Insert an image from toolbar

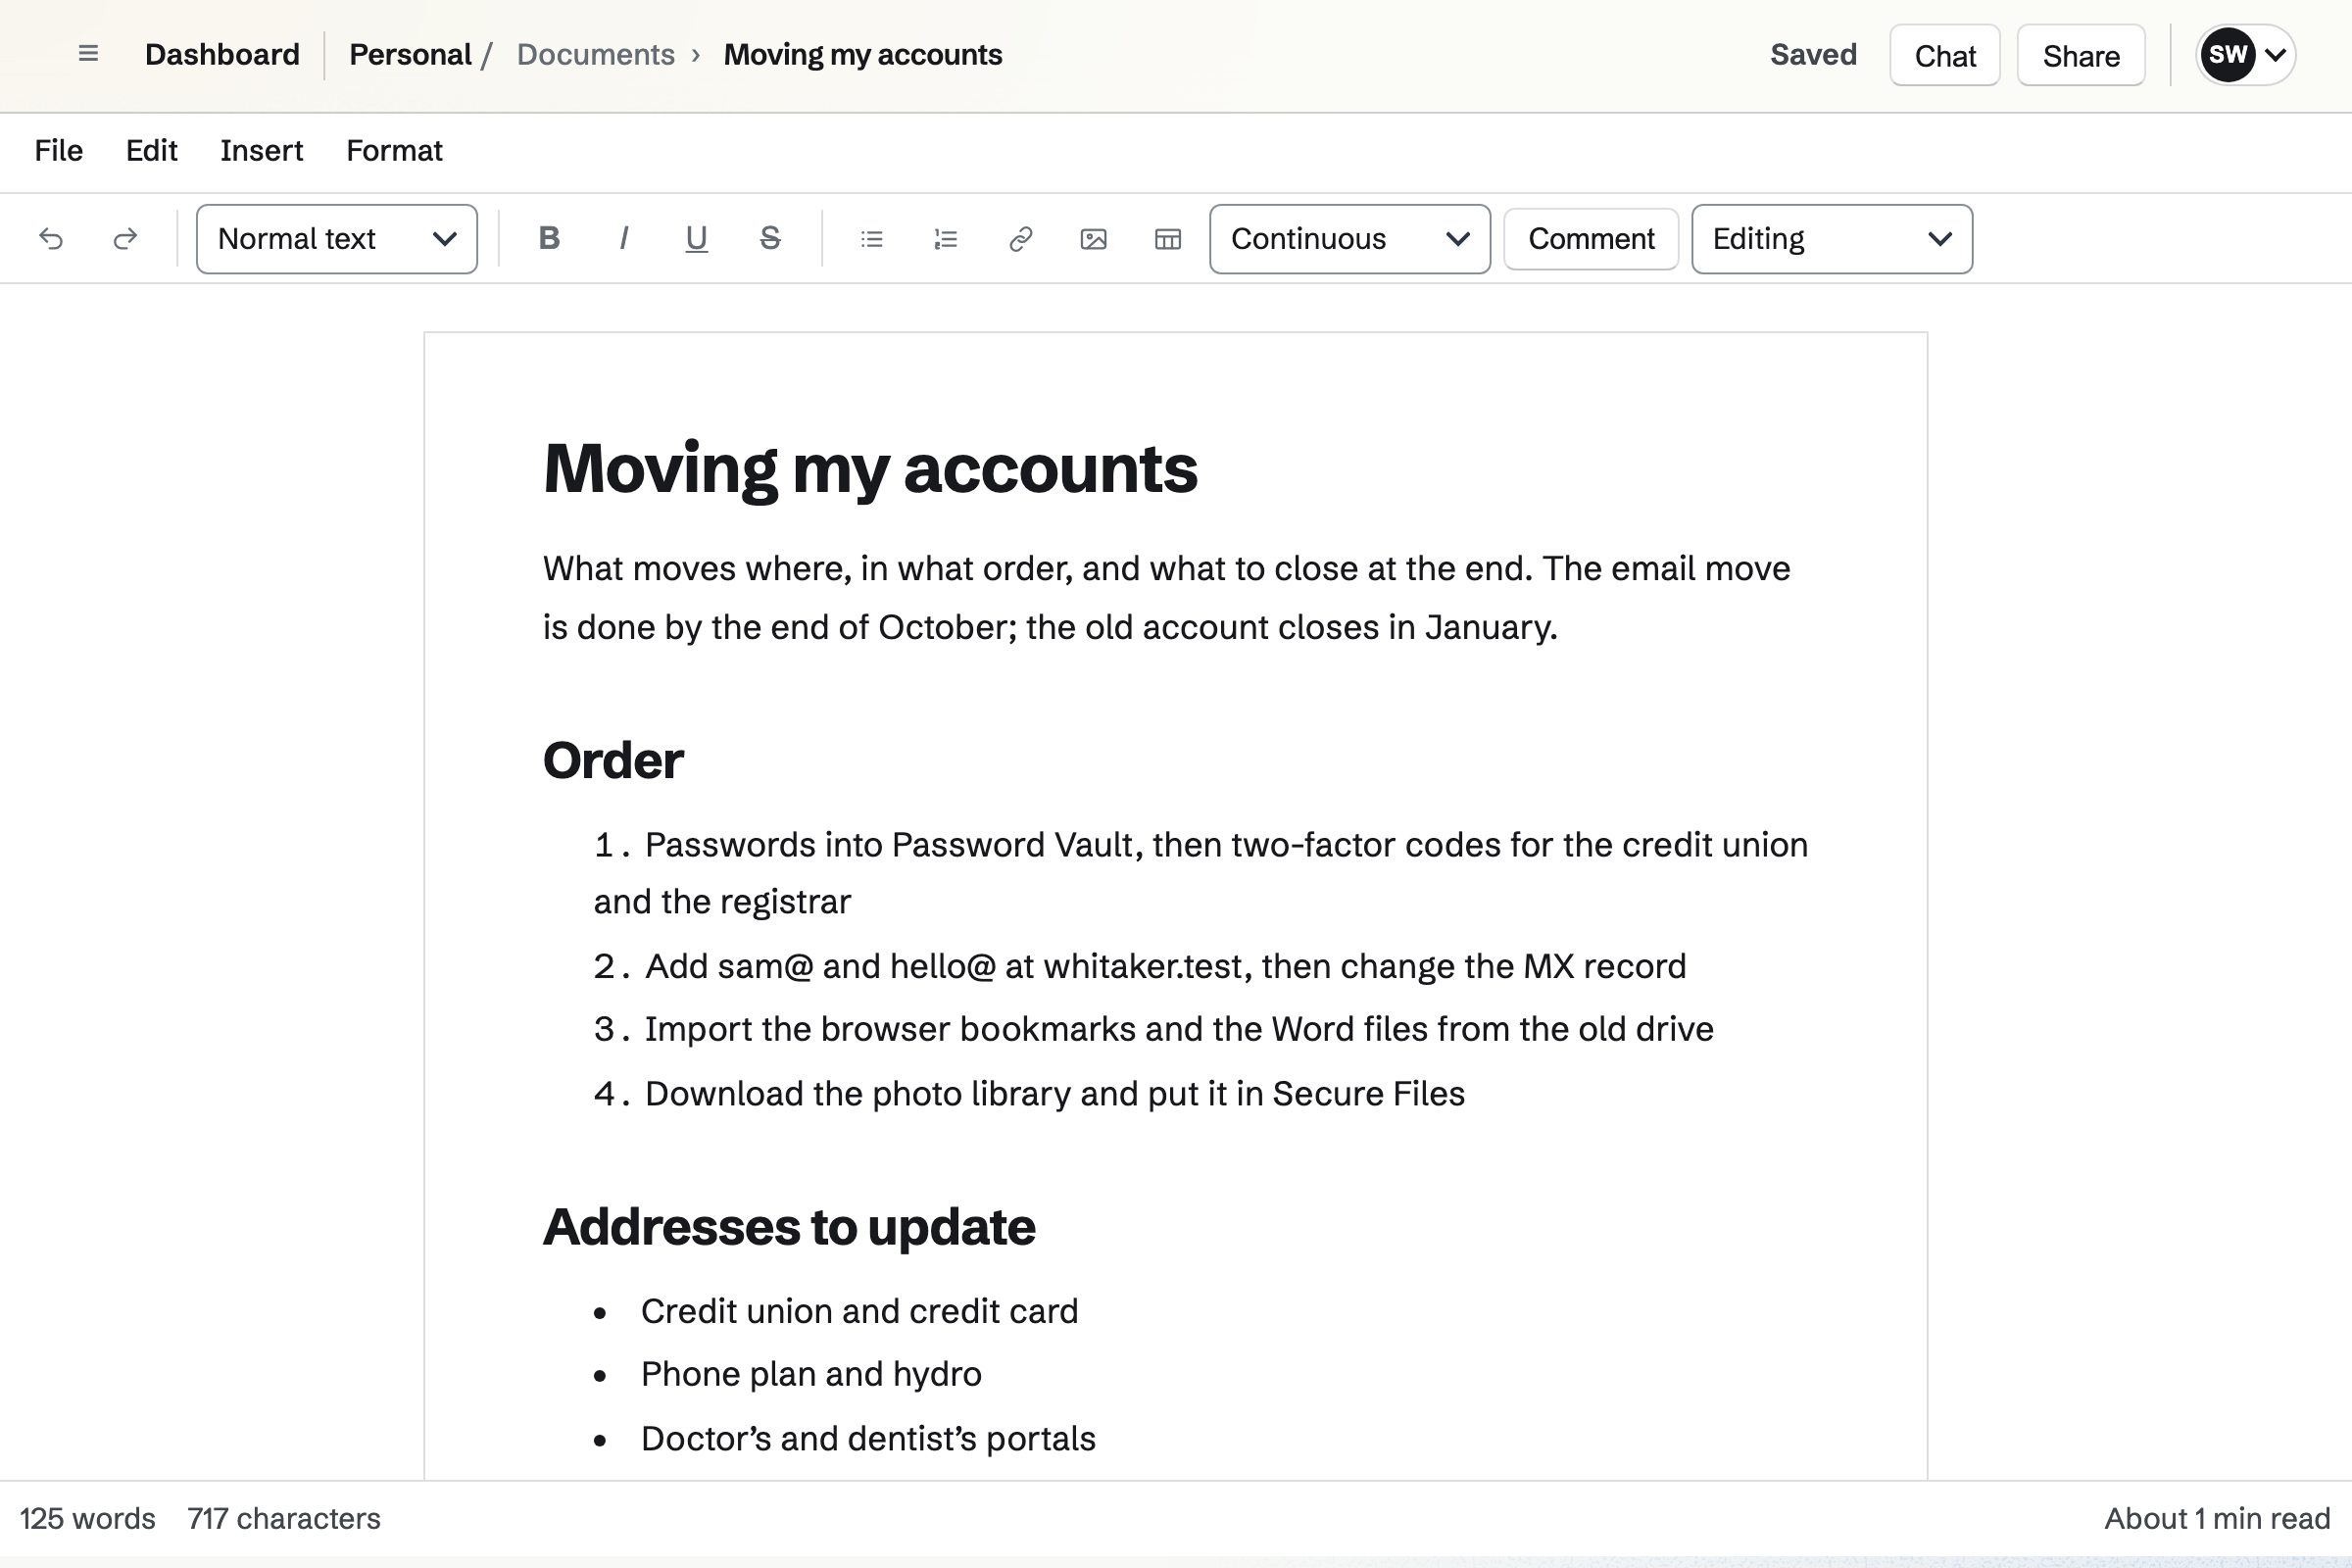click(x=1094, y=239)
